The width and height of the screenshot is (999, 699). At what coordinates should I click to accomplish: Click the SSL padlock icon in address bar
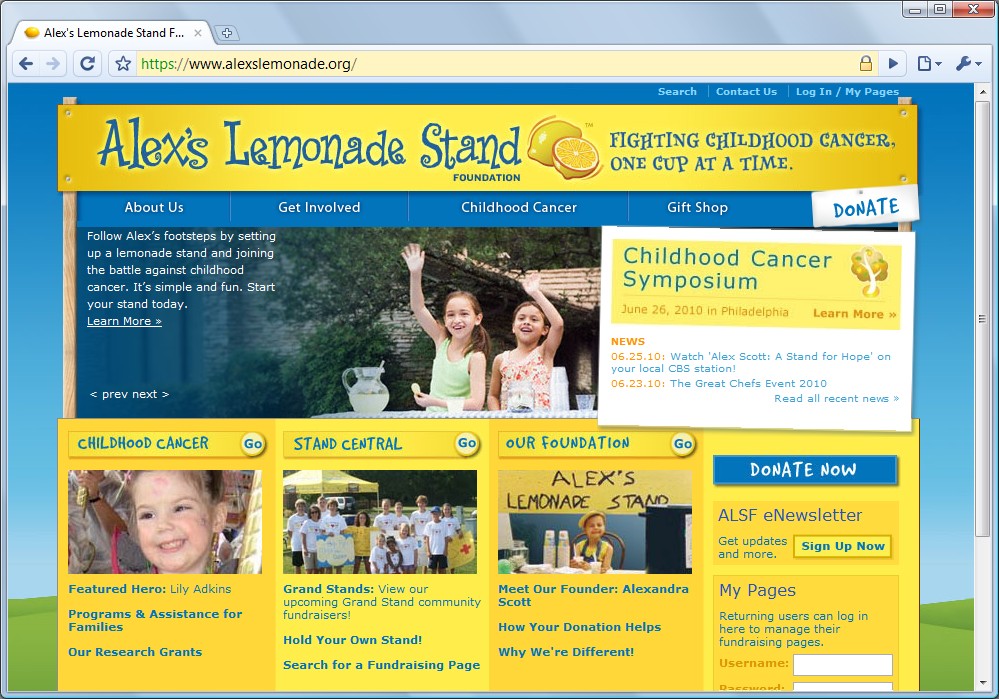[865, 63]
